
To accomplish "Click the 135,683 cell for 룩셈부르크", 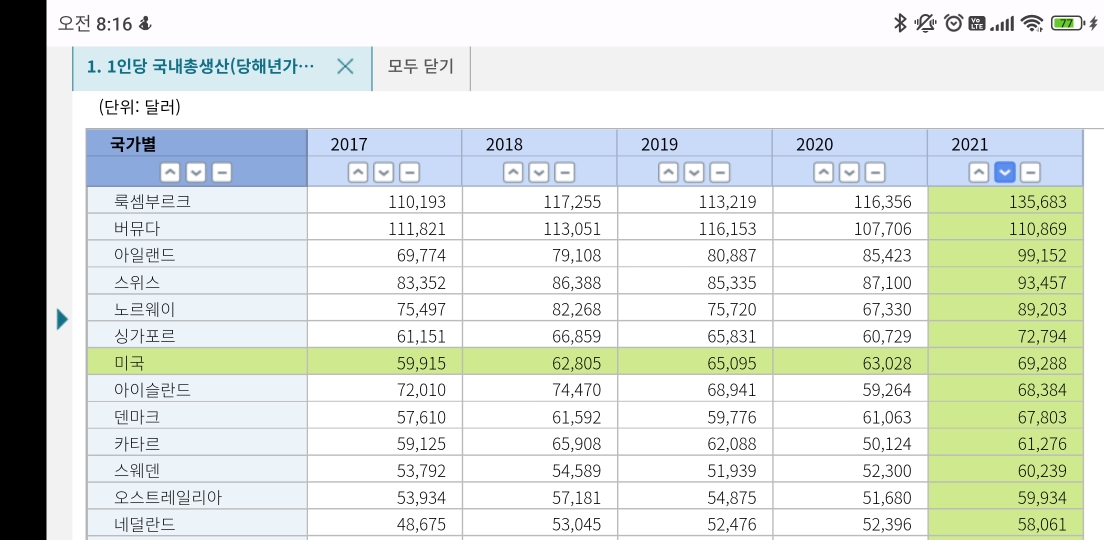I will pos(1005,201).
